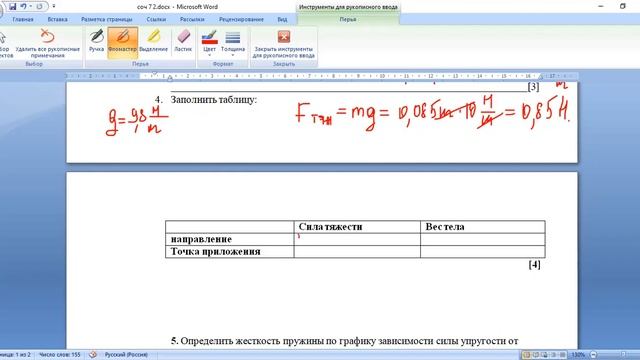Select the Рассылки tab
The image size is (640, 360).
click(x=192, y=19)
